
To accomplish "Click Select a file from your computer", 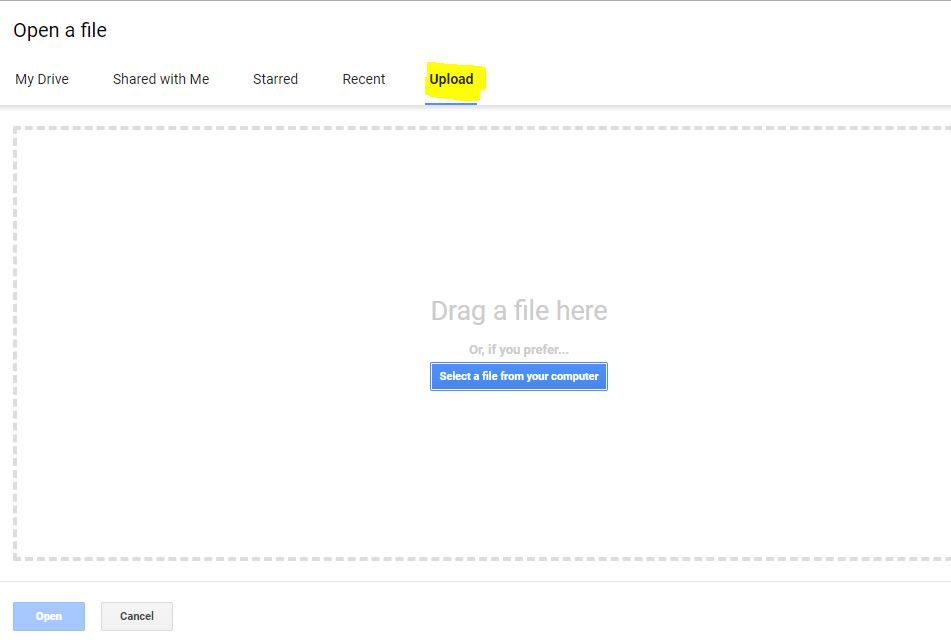I will point(519,376).
